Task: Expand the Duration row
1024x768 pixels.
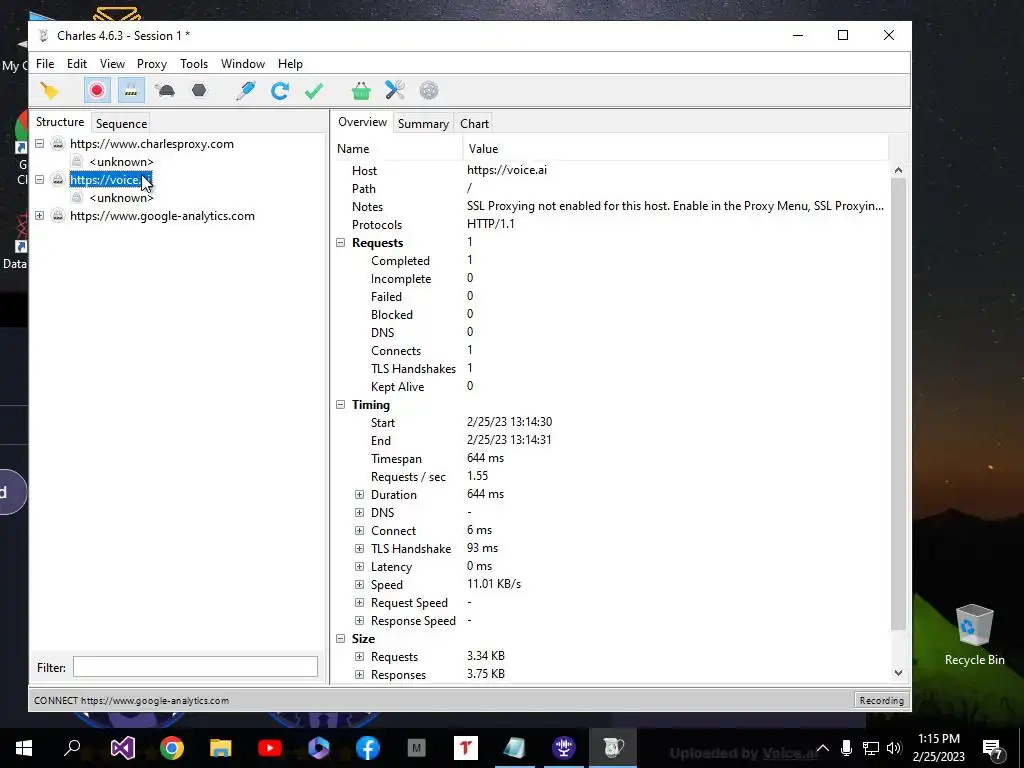Action: coord(359,494)
